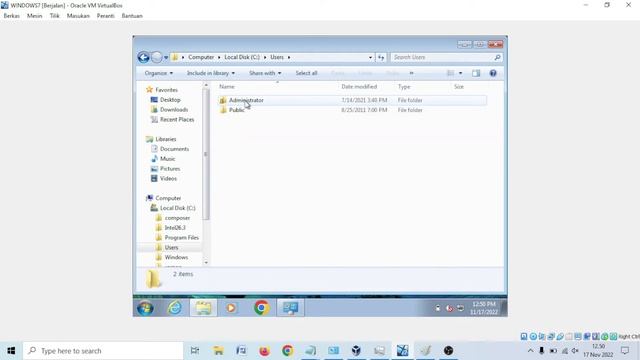
Task: Click the refresh icon beside address bar
Action: 381,57
